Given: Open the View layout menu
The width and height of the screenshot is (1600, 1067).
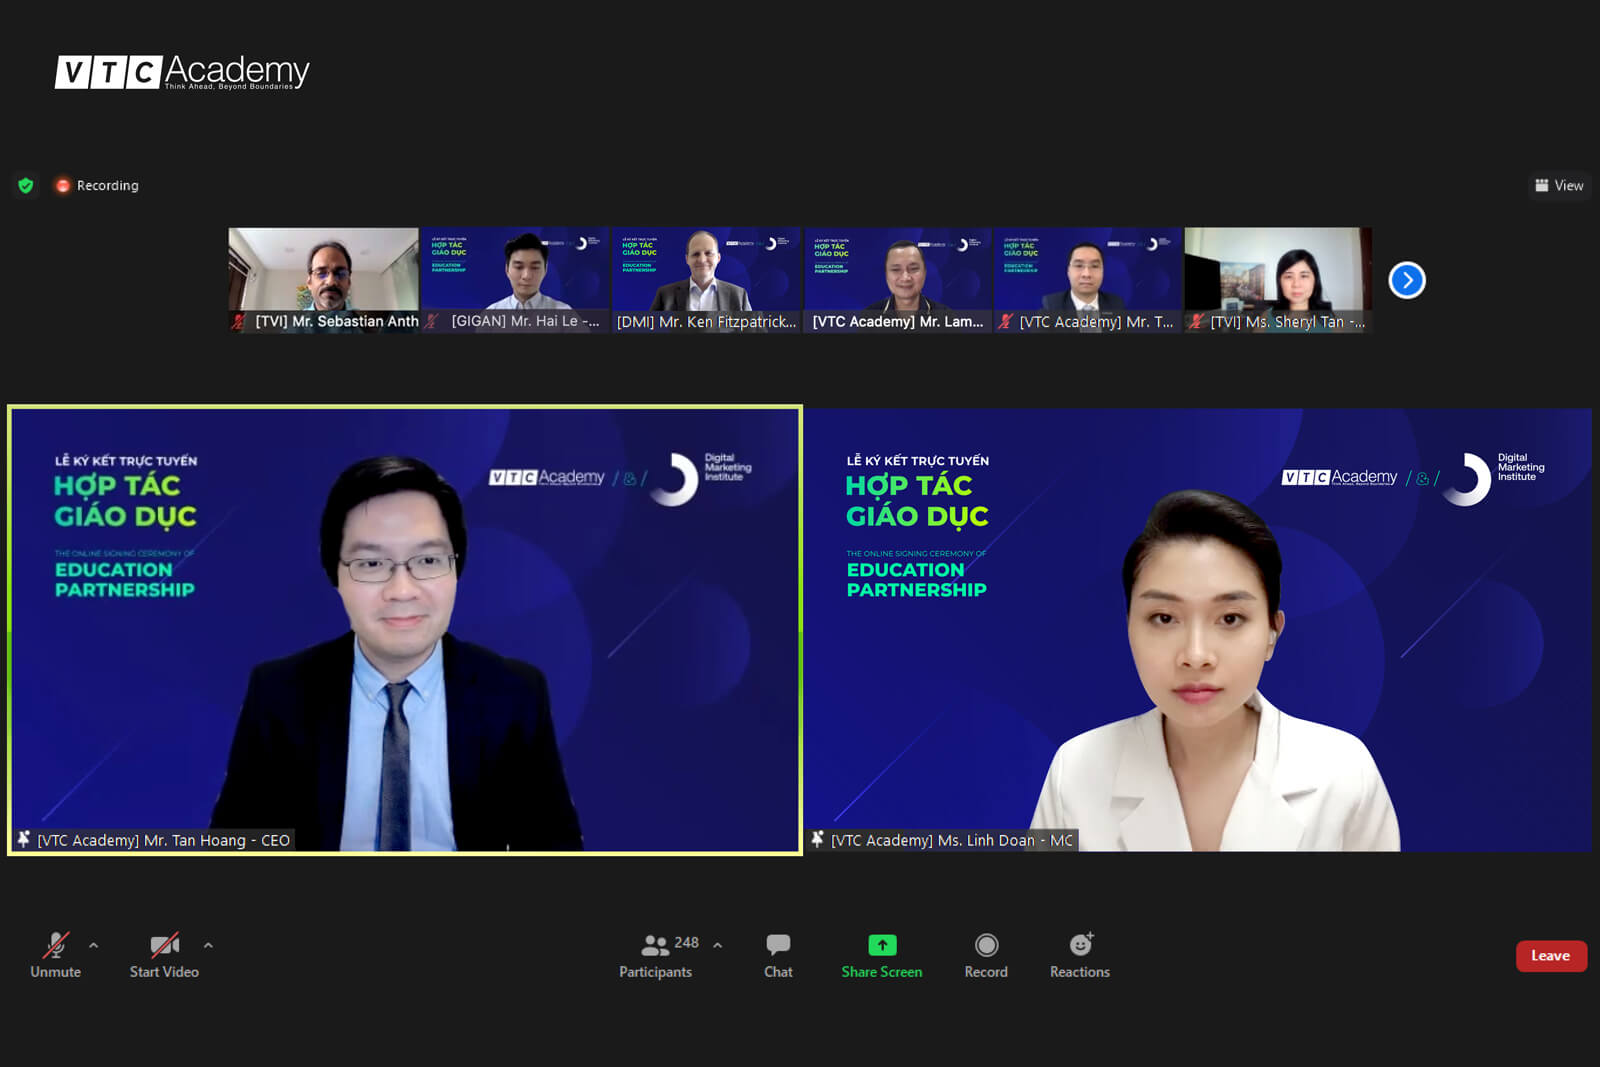Looking at the screenshot, I should (x=1559, y=186).
